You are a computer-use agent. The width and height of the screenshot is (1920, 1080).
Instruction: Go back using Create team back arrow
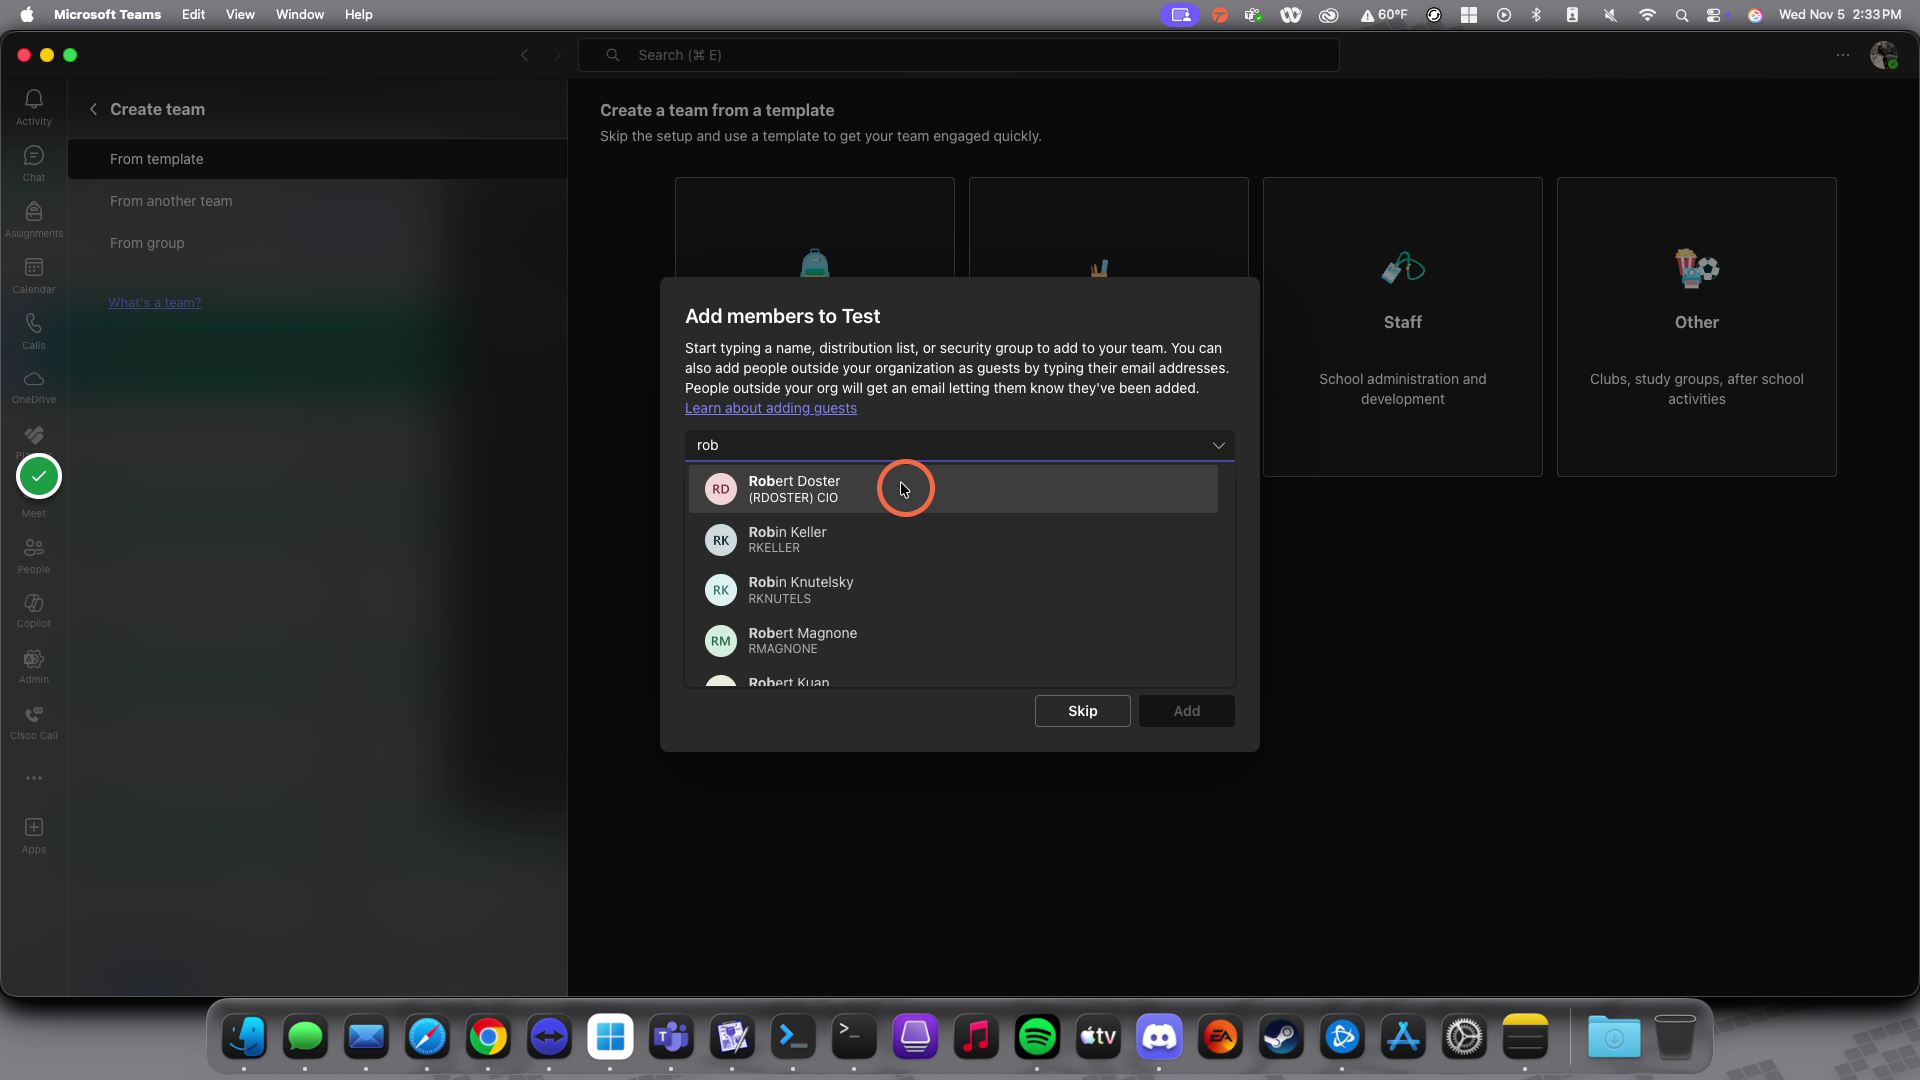[x=93, y=109]
